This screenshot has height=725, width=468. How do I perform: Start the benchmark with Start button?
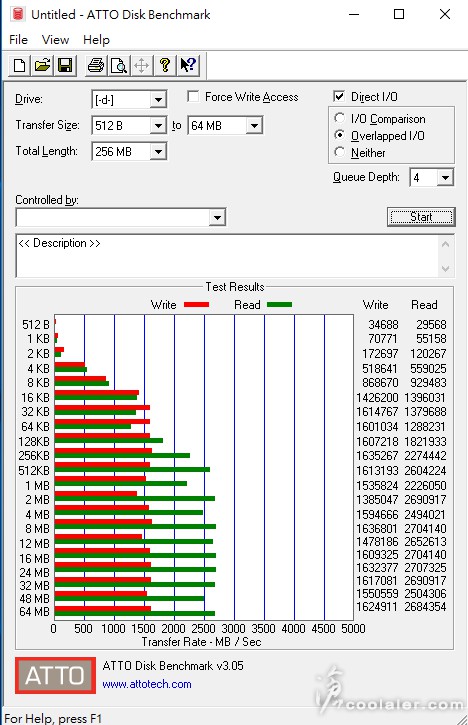point(421,217)
